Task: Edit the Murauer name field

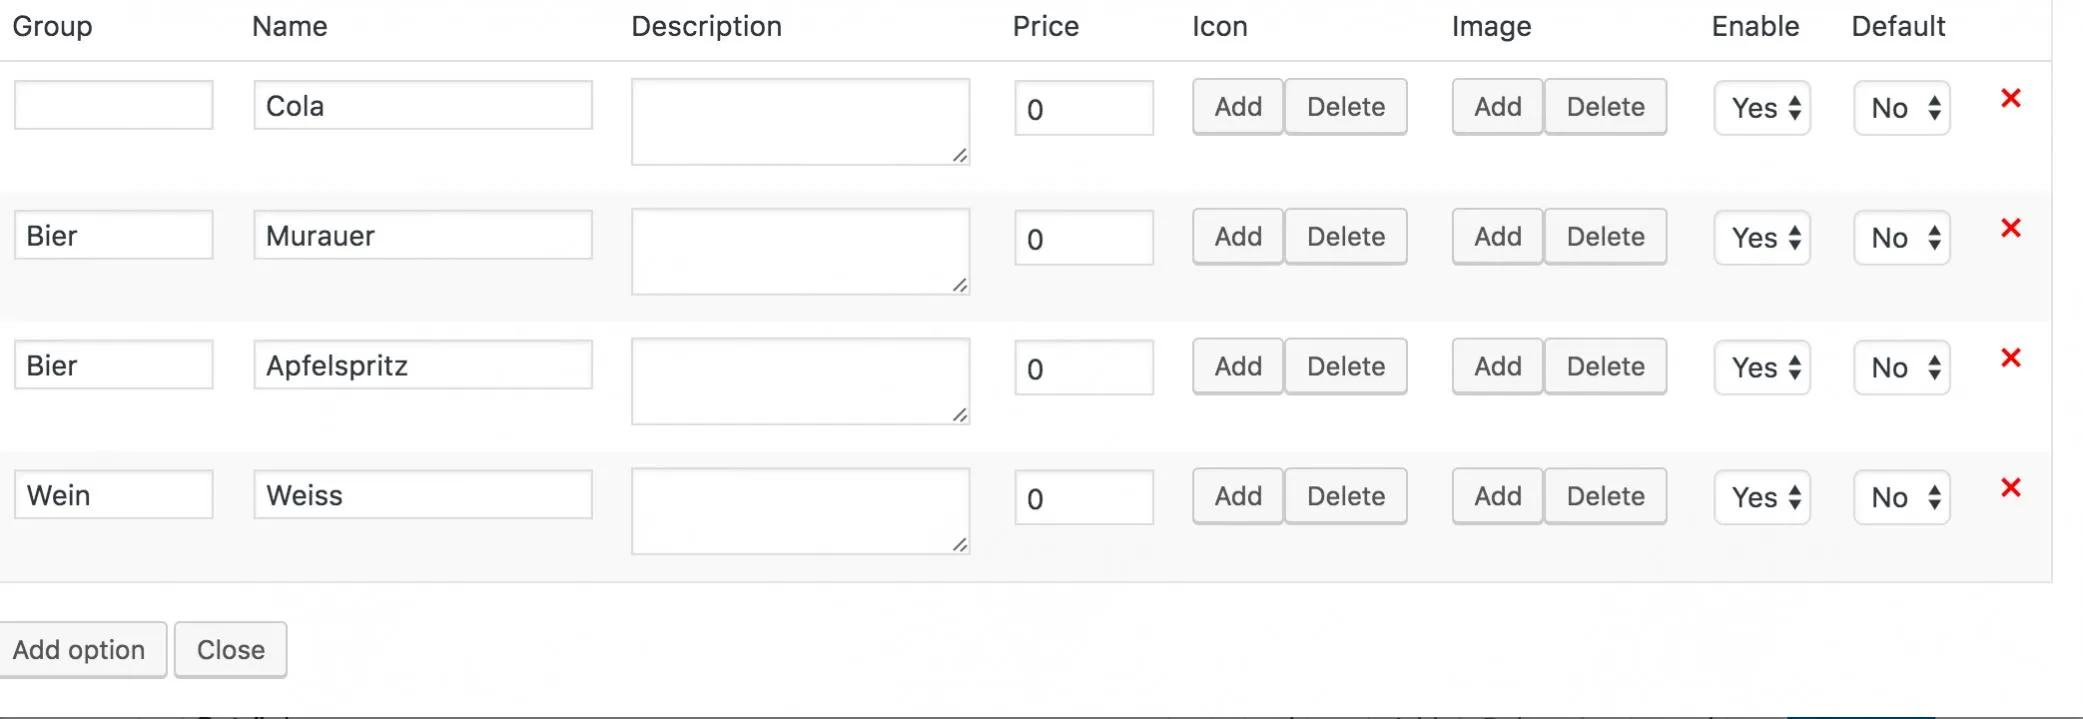Action: (x=423, y=235)
